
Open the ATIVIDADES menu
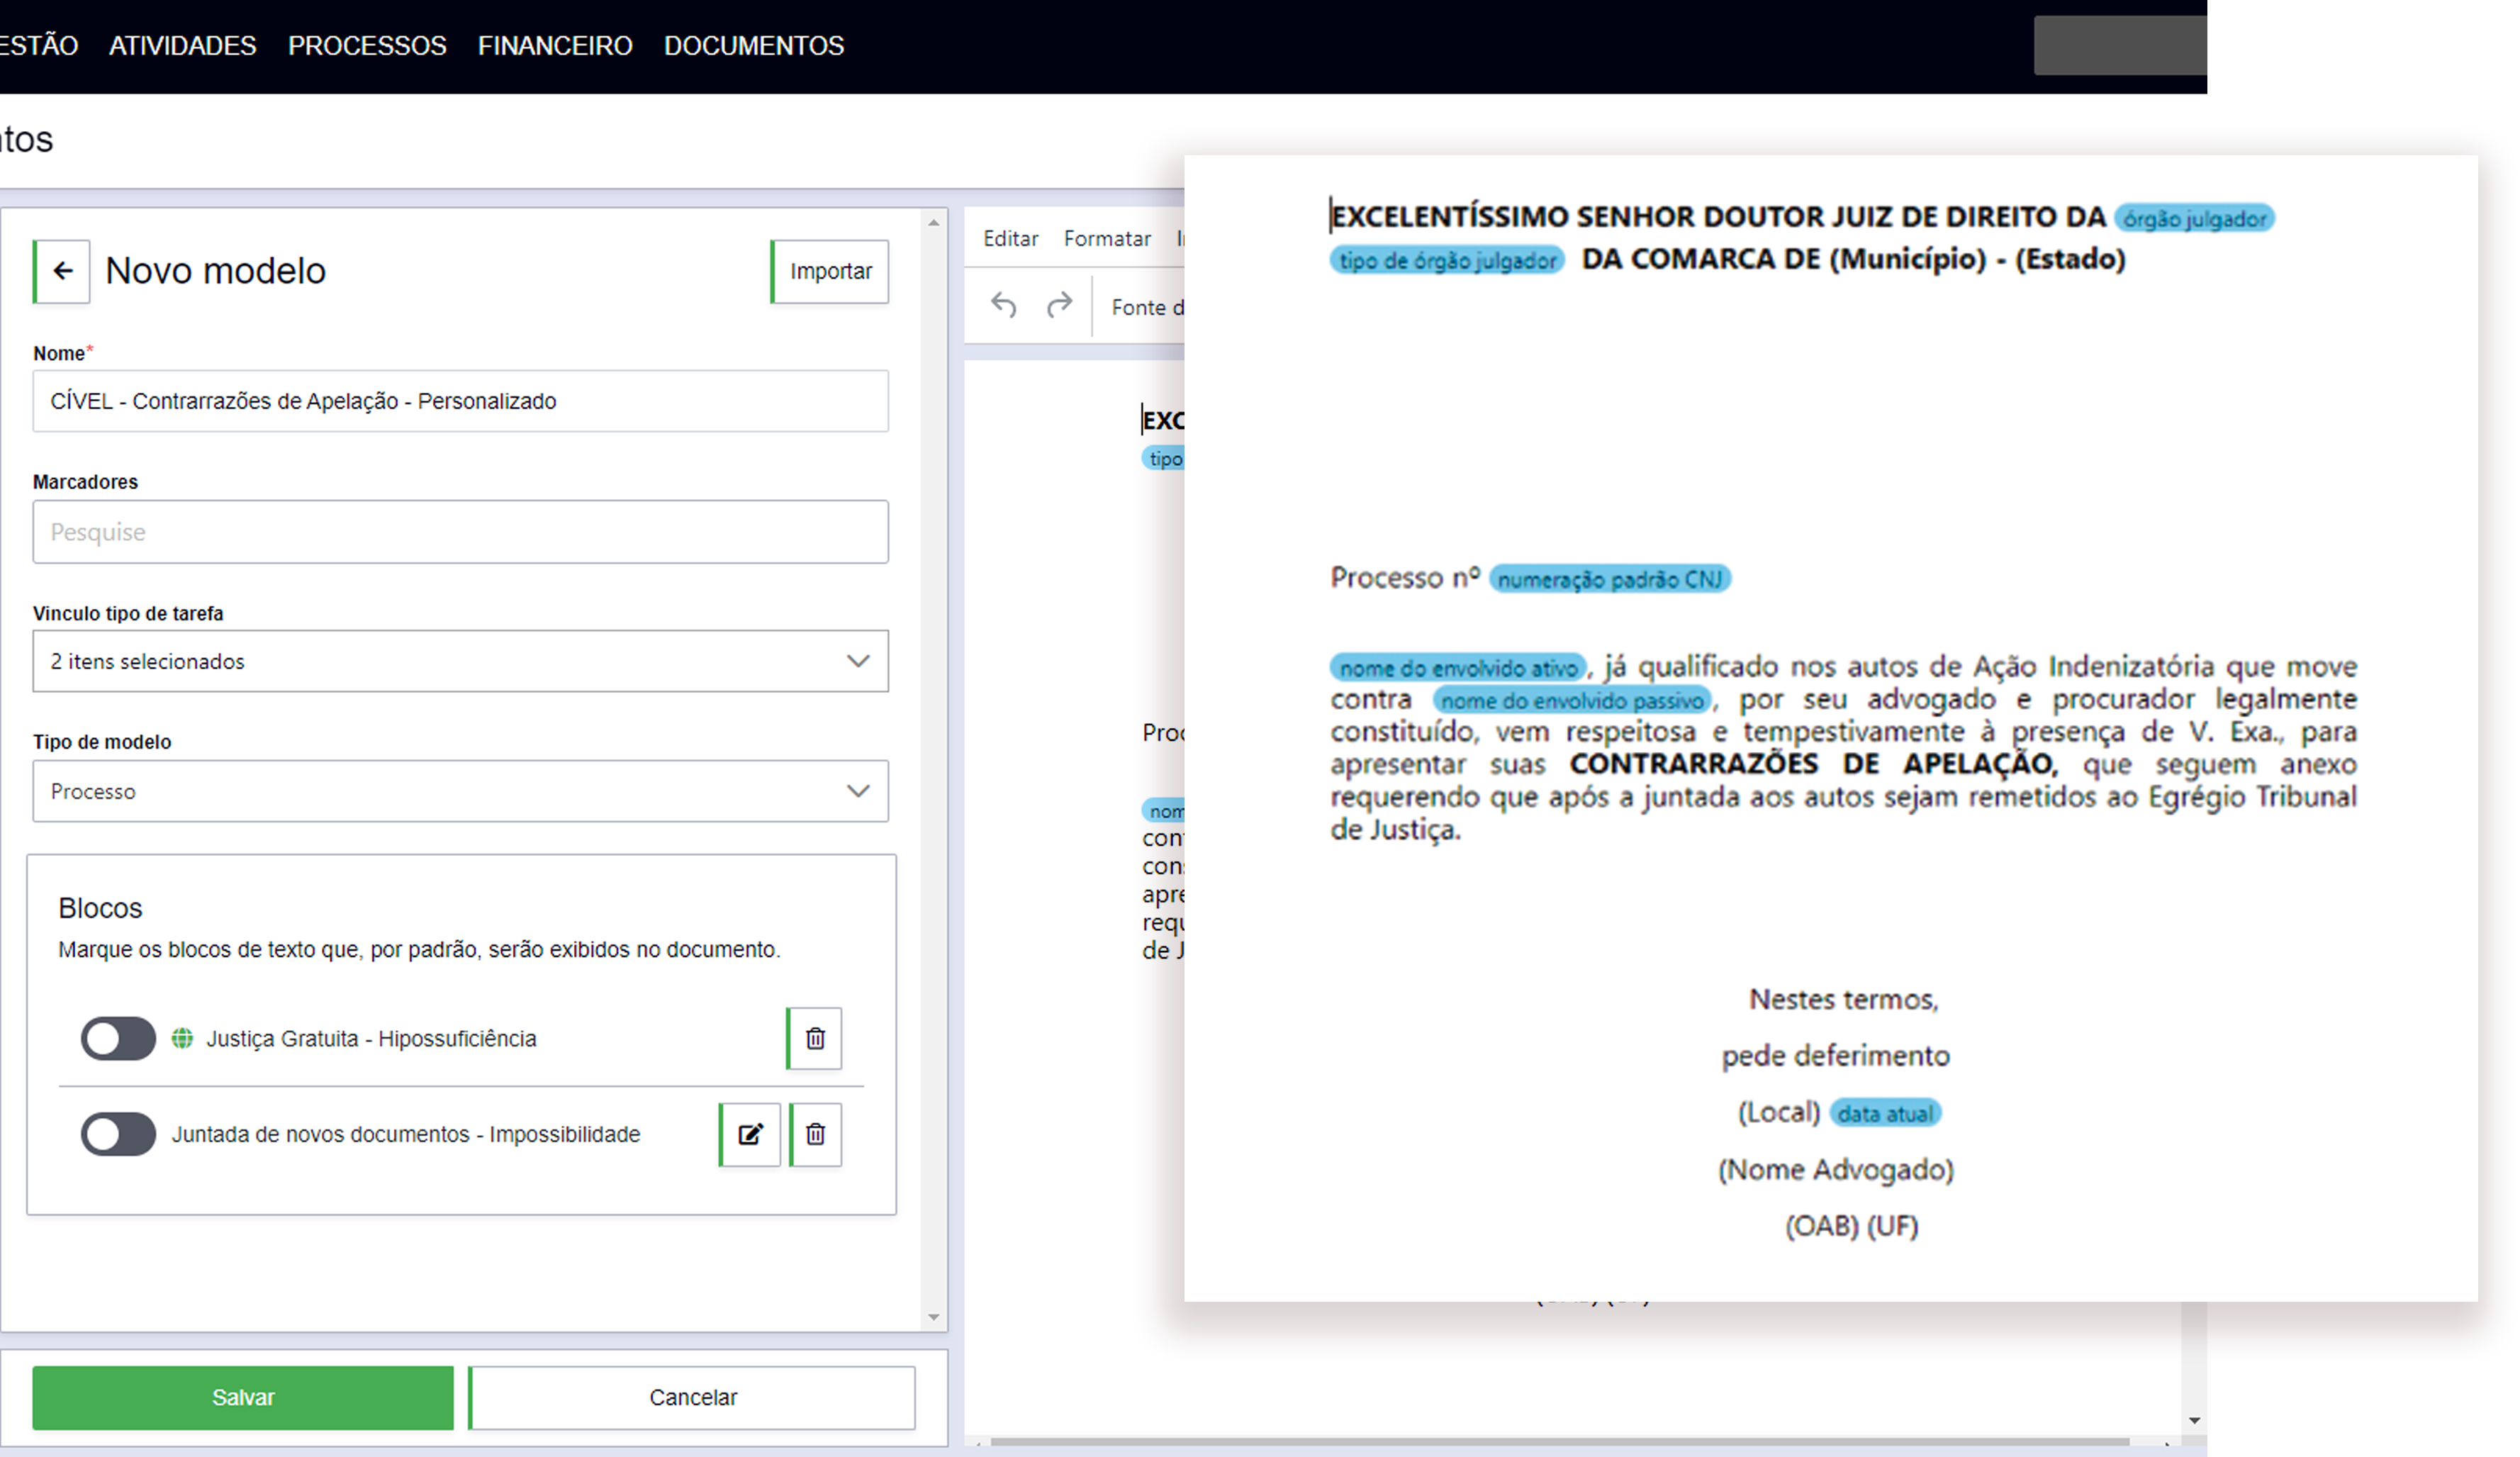pyautogui.click(x=182, y=46)
